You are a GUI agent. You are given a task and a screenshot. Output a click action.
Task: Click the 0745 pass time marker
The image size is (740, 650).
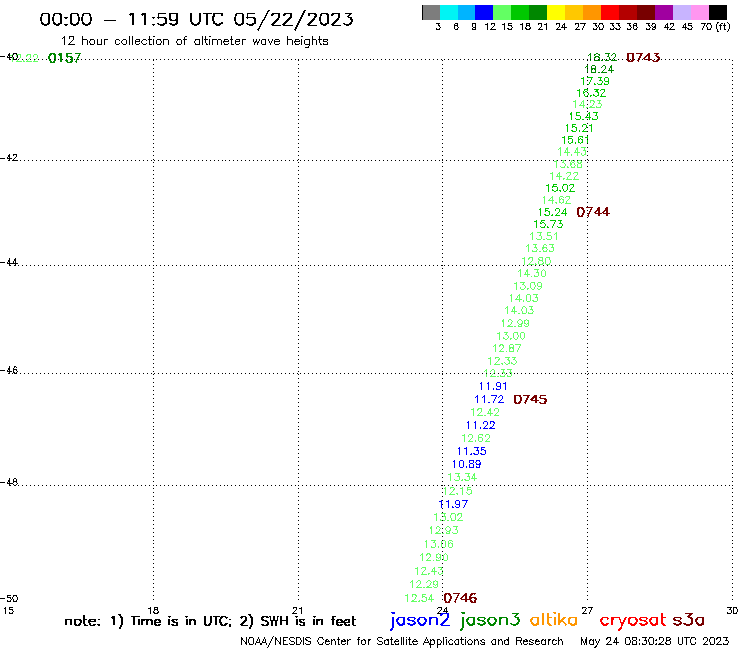[x=530, y=399]
